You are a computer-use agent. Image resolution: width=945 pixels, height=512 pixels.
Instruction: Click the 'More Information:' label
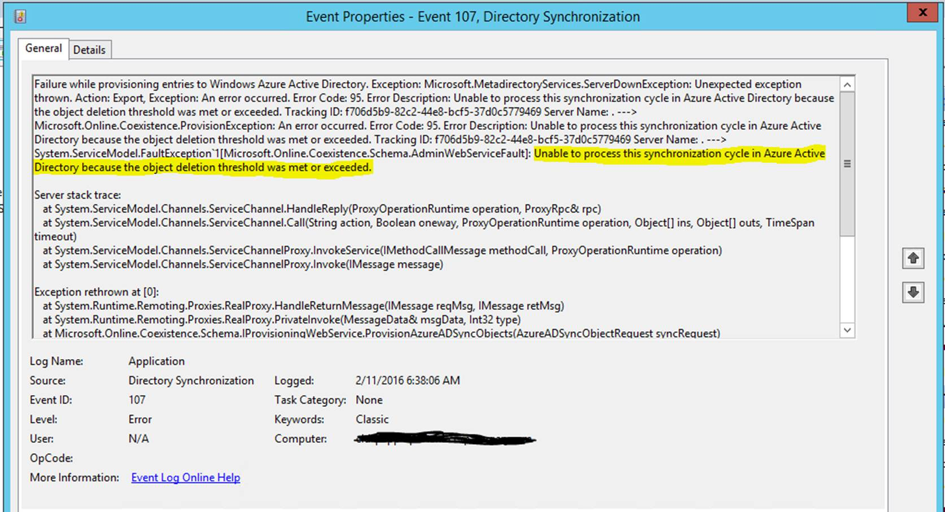[75, 478]
